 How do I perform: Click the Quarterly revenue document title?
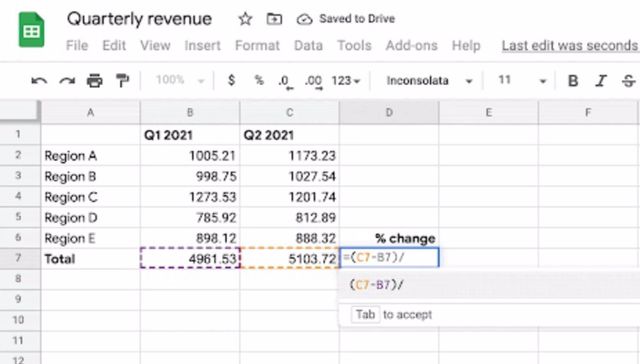pyautogui.click(x=140, y=19)
